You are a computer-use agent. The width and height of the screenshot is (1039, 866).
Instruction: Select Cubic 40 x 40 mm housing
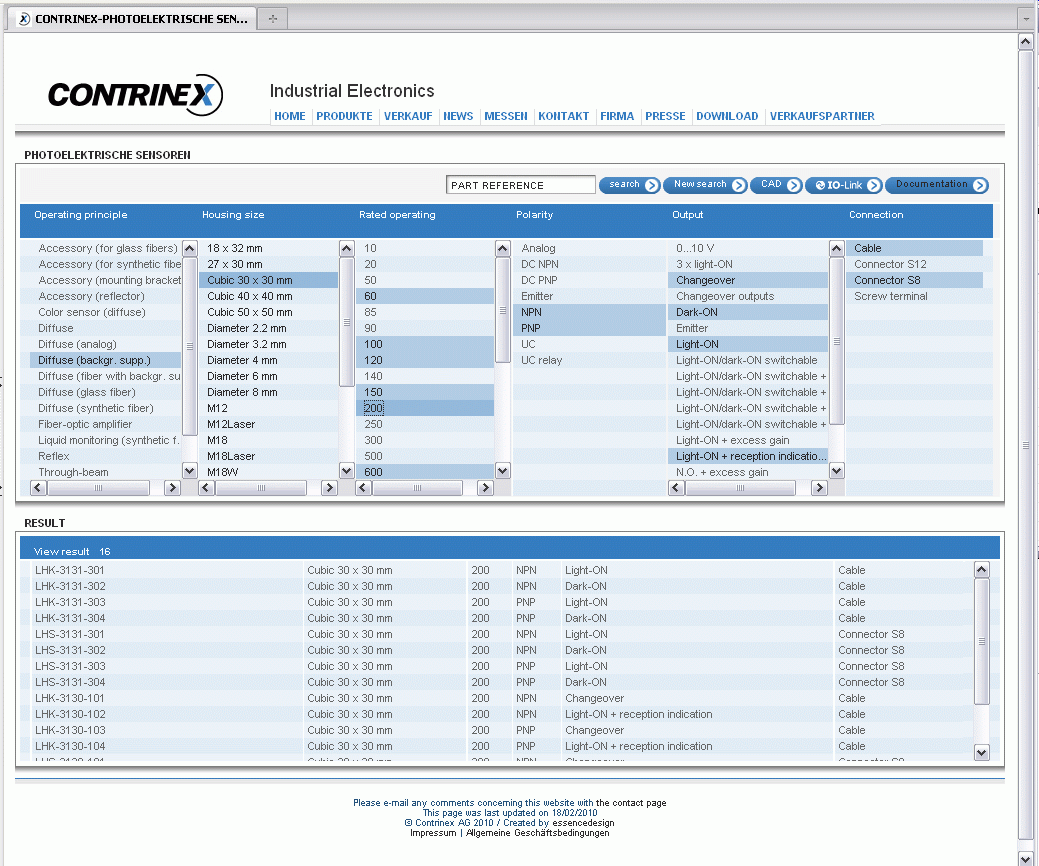point(250,296)
